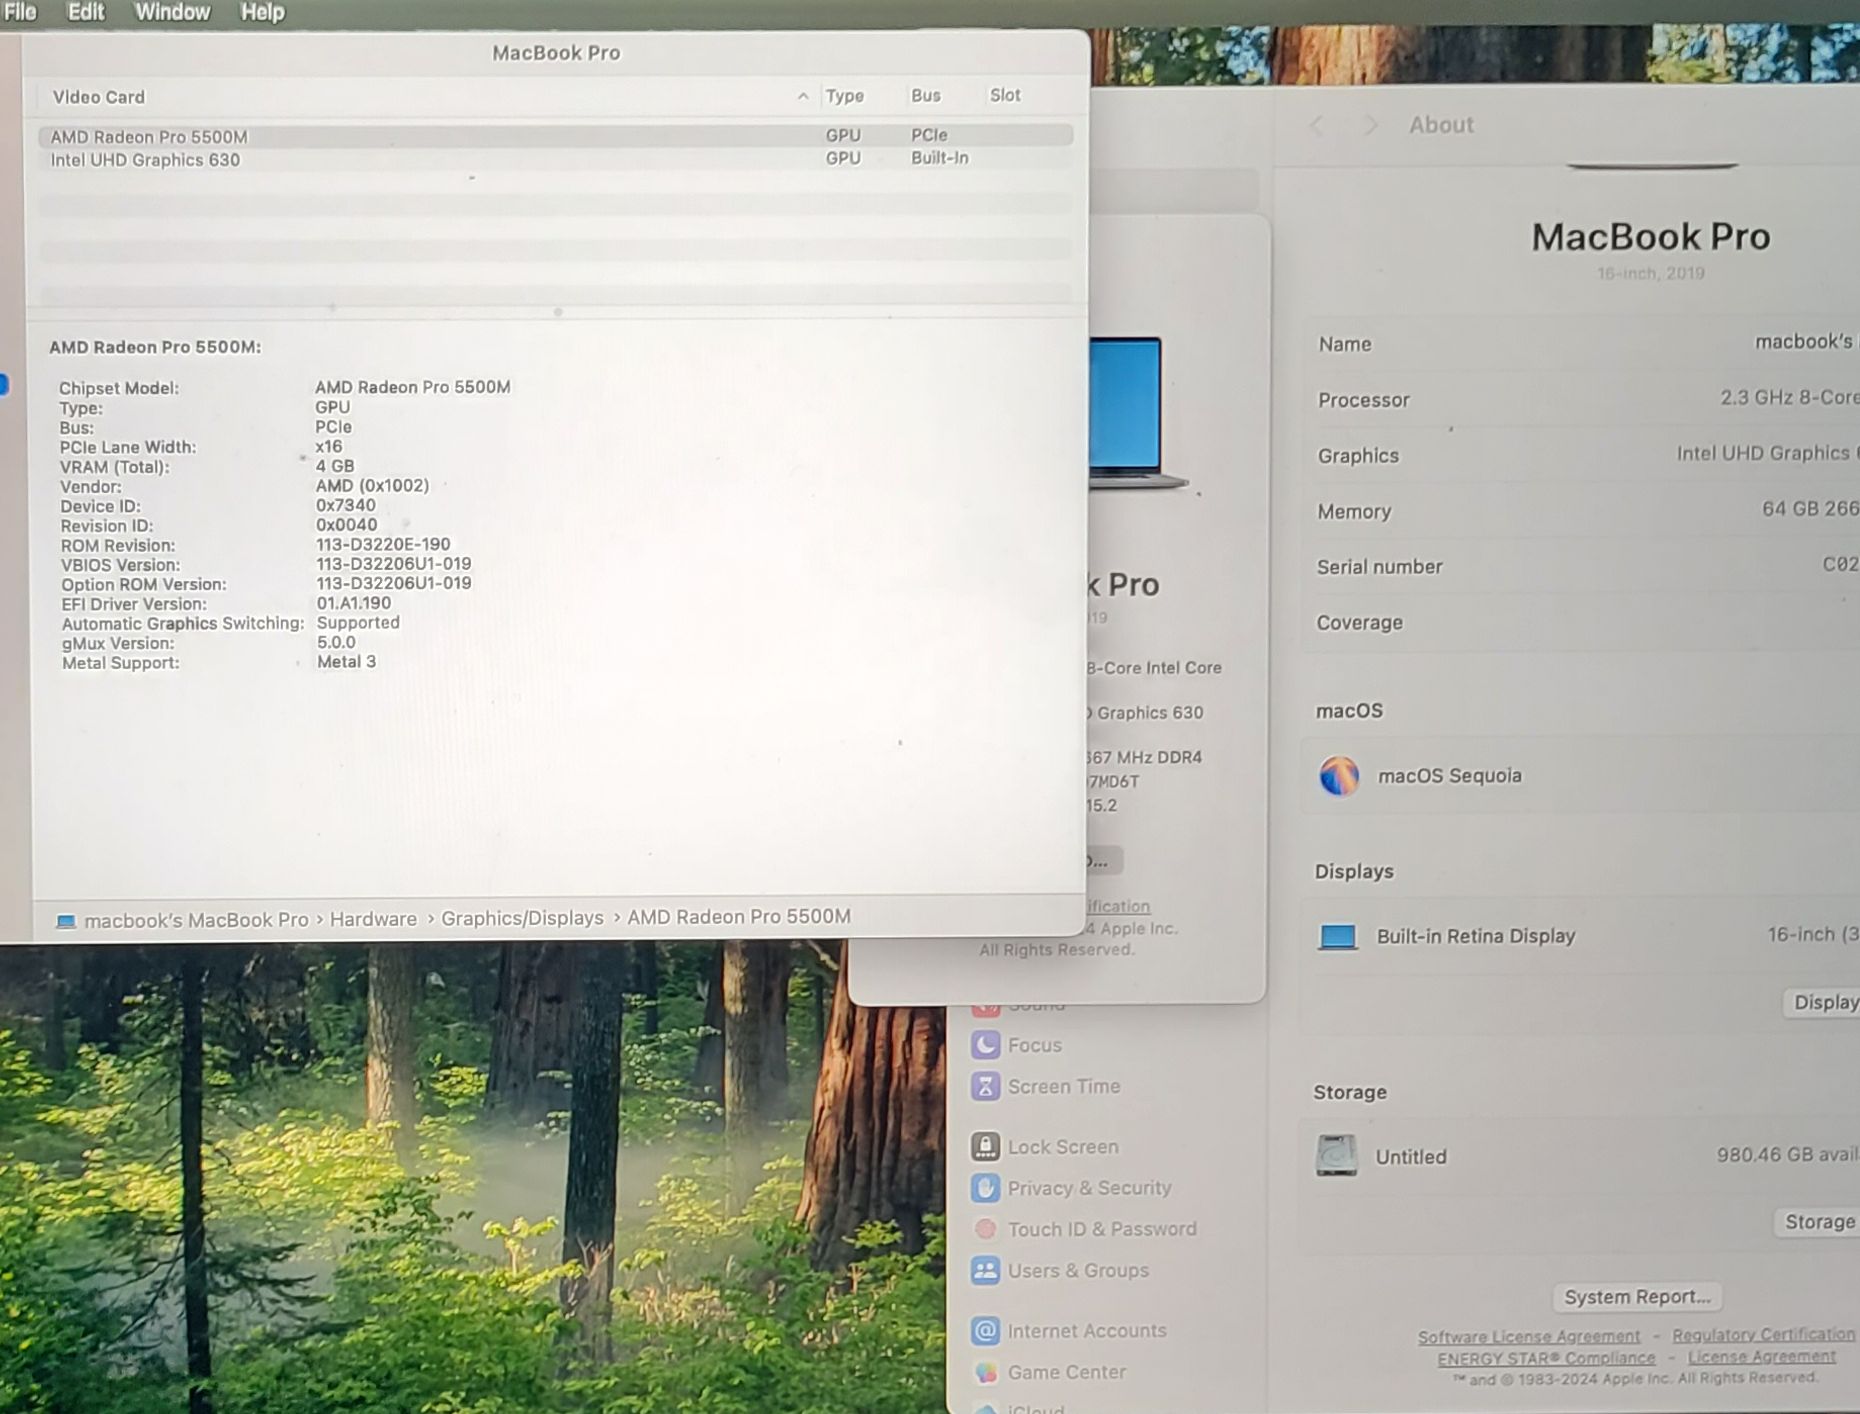Click the Built-in Retina Display monitor icon
Image resolution: width=1860 pixels, height=1414 pixels.
point(1337,936)
